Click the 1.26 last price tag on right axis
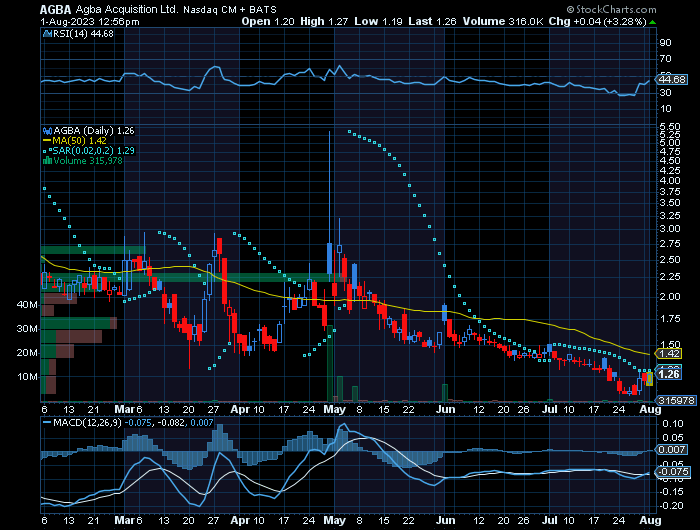This screenshot has height=530, width=700. [669, 374]
